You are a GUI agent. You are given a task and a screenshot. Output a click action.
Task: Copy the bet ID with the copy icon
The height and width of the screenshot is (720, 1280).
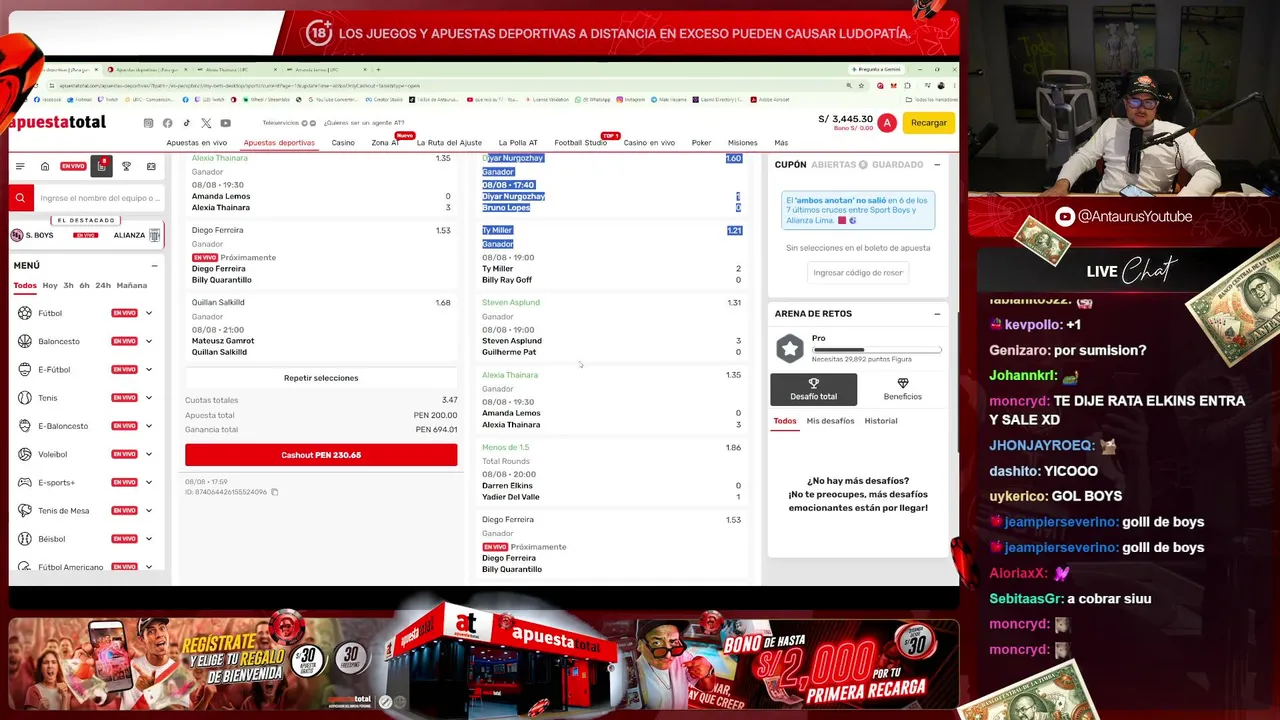[274, 492]
